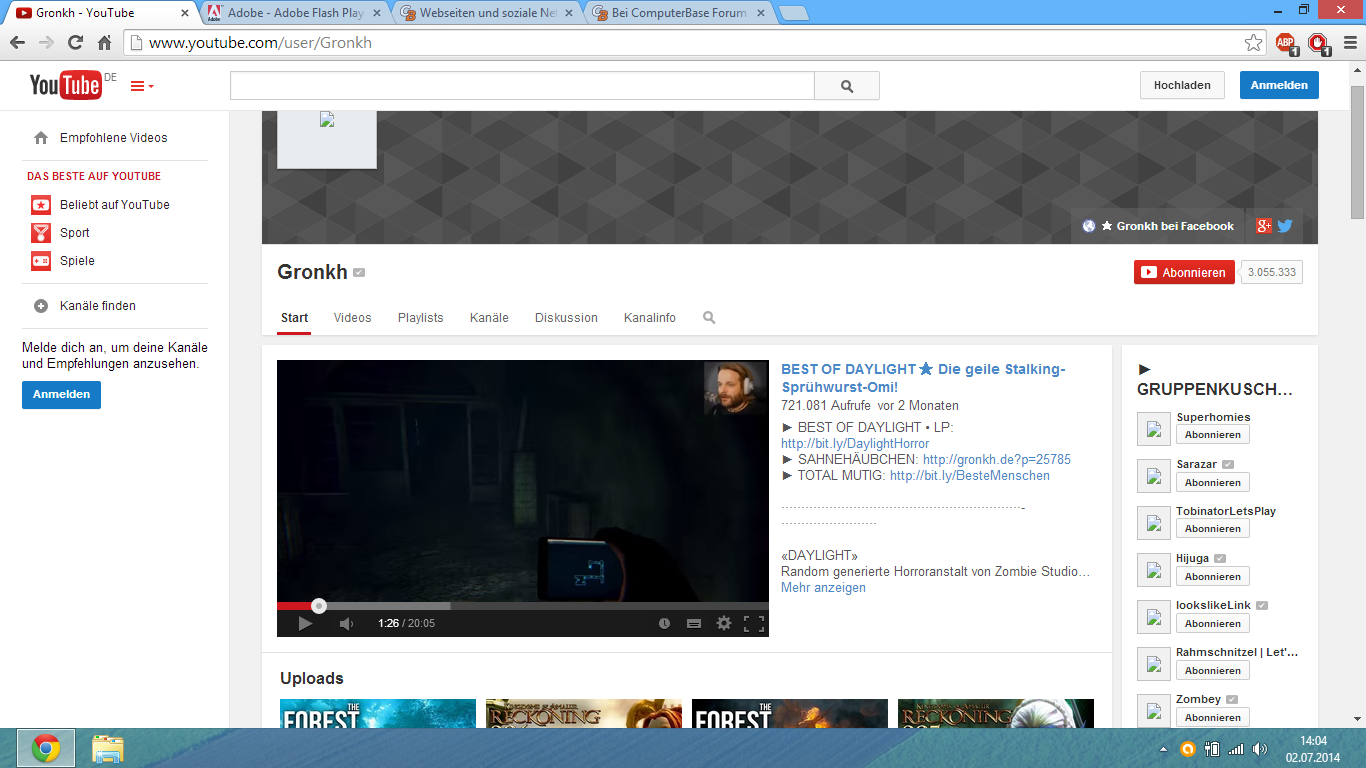Switch to the Start tab
Screen dimensions: 1366x768
pos(294,318)
